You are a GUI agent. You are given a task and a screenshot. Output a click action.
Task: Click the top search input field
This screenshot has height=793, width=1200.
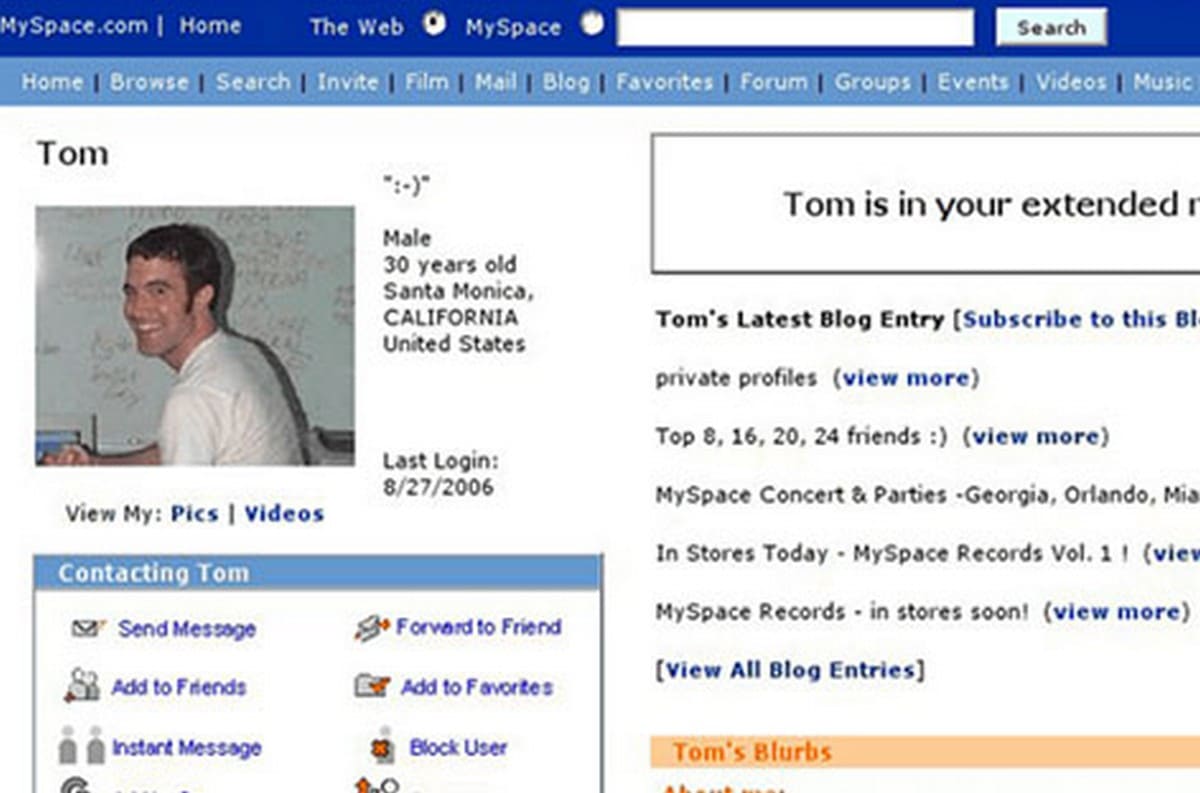(x=795, y=27)
